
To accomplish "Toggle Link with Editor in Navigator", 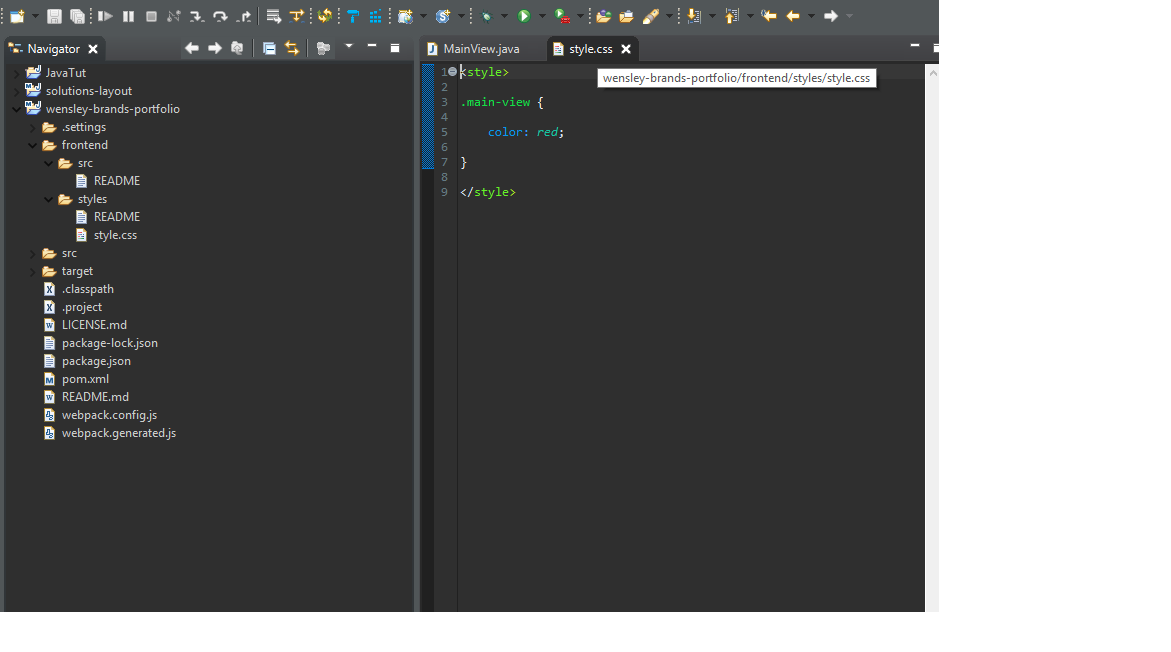I will pos(291,48).
